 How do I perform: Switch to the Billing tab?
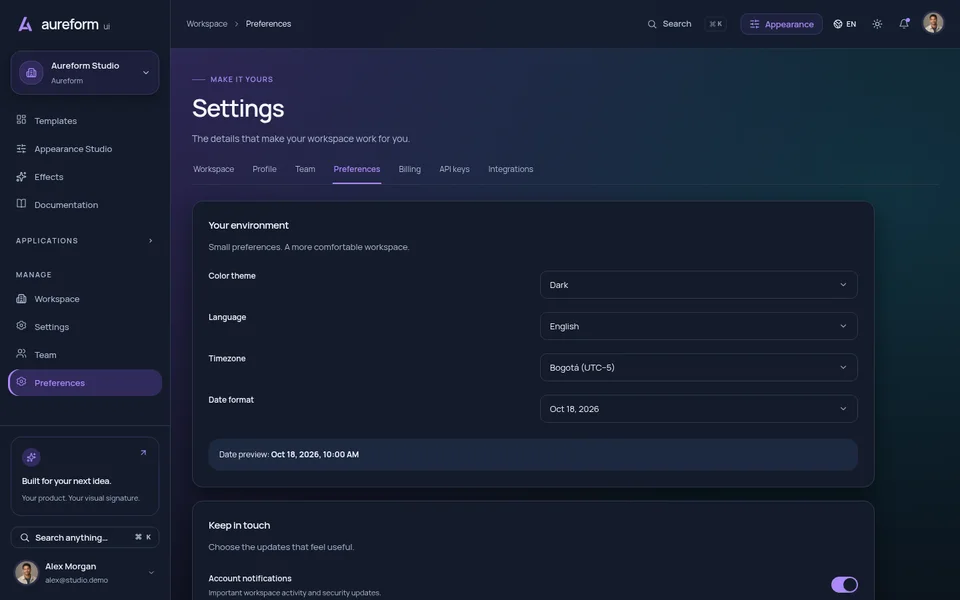410,169
